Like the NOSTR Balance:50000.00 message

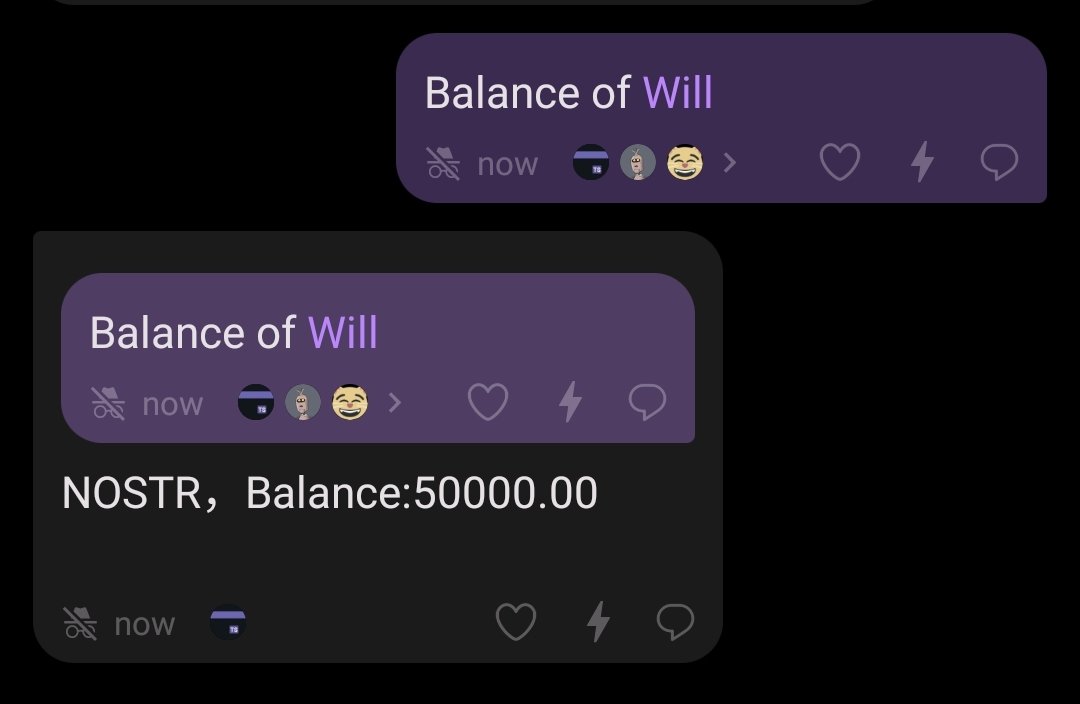coord(516,622)
